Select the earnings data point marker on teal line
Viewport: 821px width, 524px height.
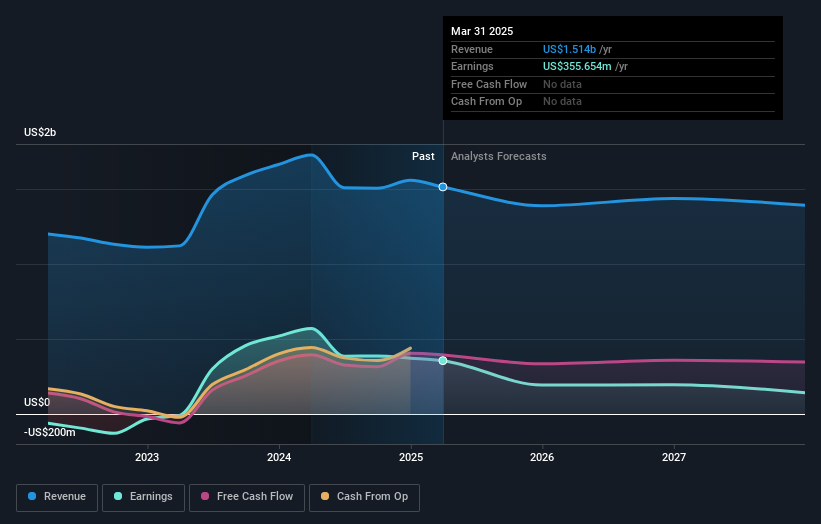click(x=443, y=361)
